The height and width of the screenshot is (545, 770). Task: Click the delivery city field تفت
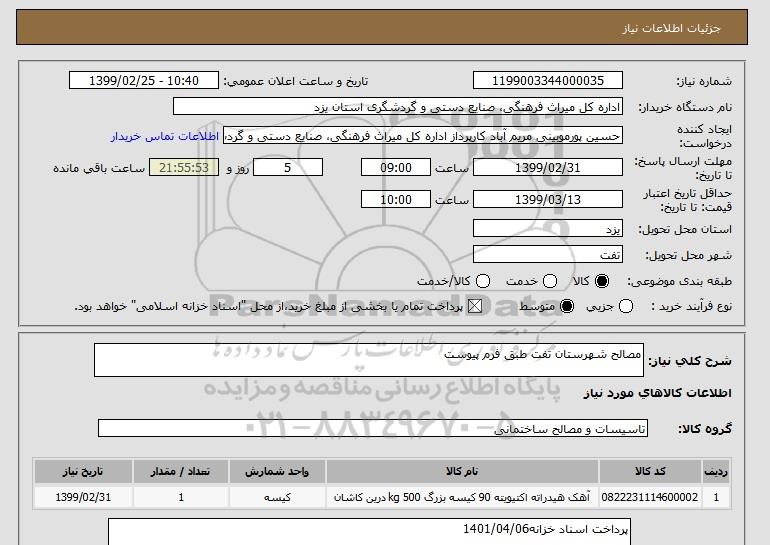coord(548,254)
